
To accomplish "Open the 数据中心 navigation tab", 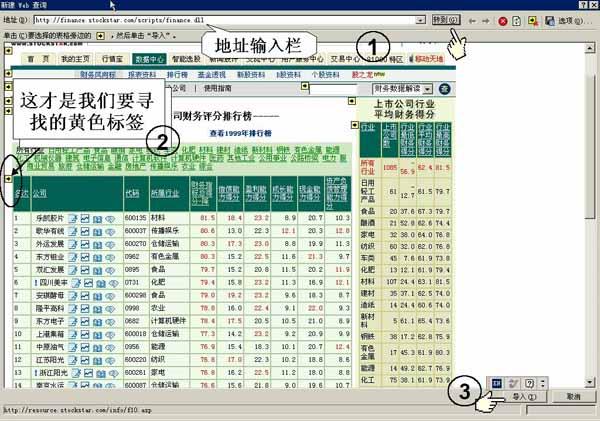I will click(150, 60).
